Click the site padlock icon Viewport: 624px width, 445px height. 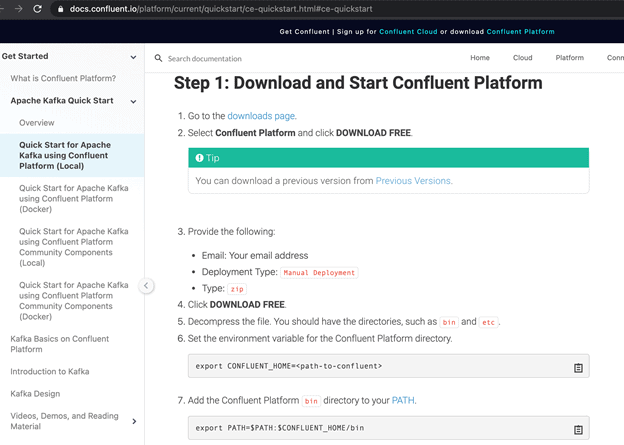click(x=60, y=9)
